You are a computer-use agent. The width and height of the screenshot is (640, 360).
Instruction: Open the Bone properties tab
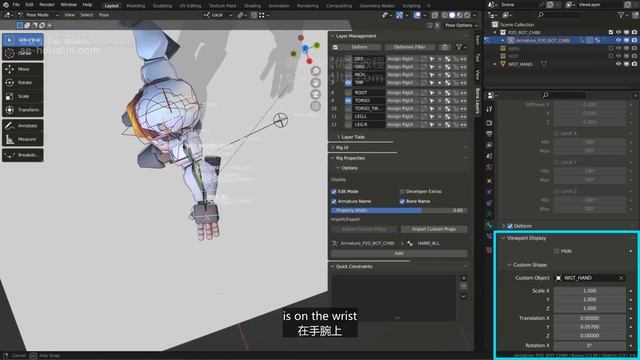pyautogui.click(x=489, y=225)
